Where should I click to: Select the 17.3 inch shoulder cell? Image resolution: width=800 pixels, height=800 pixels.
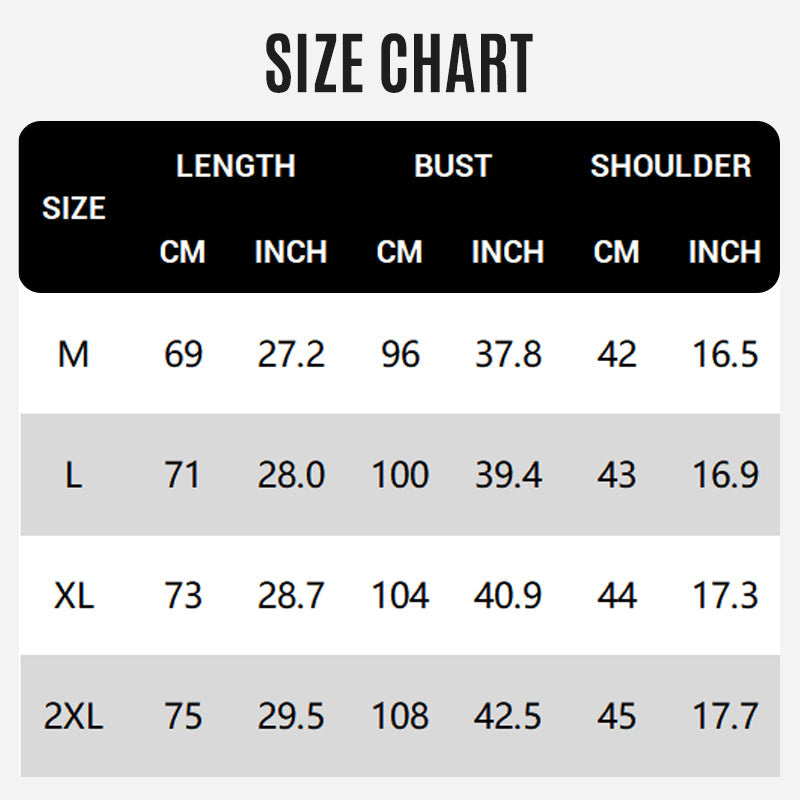(x=725, y=596)
